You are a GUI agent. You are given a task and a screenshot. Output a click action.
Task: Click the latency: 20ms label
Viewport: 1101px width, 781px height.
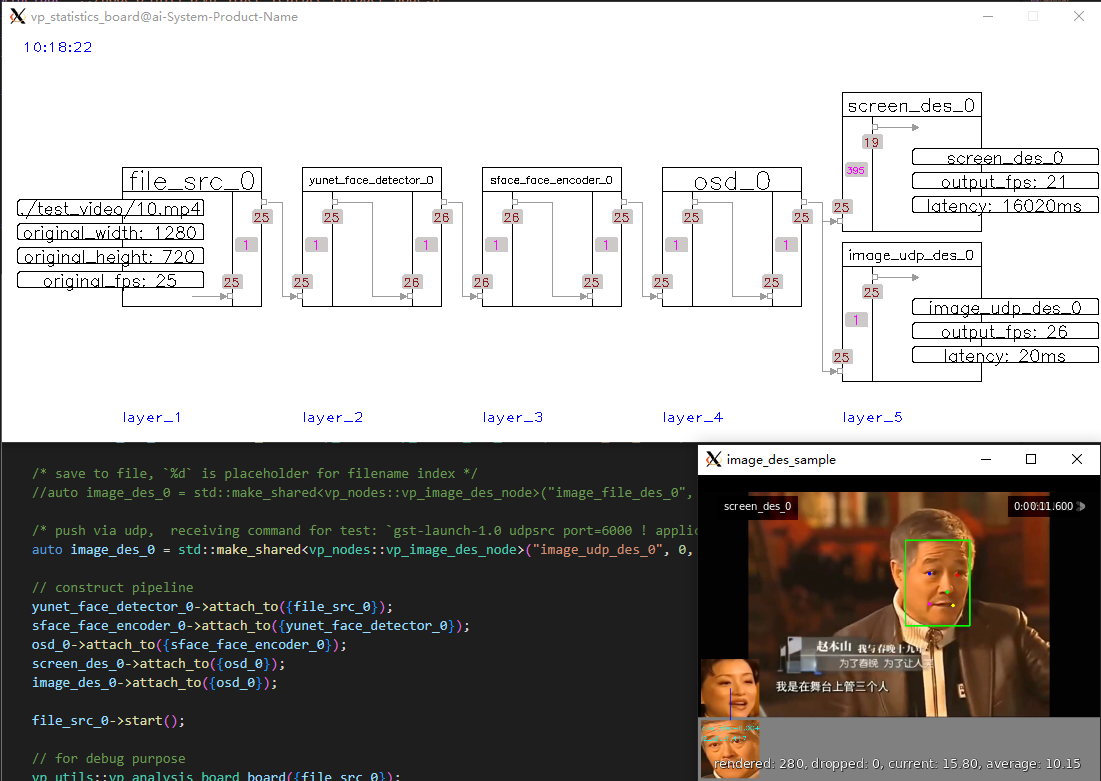click(1005, 355)
